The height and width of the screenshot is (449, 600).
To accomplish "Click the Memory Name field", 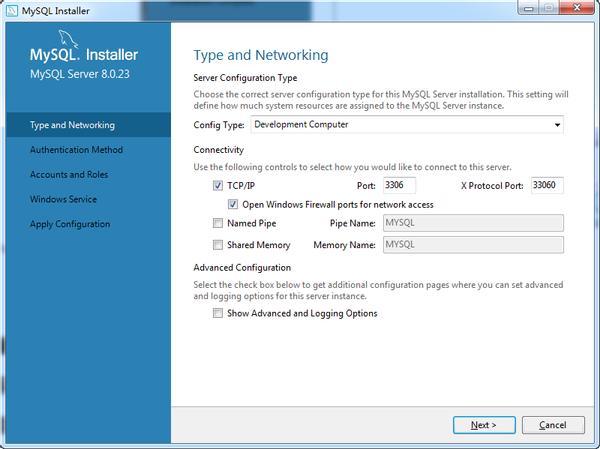I will click(473, 245).
